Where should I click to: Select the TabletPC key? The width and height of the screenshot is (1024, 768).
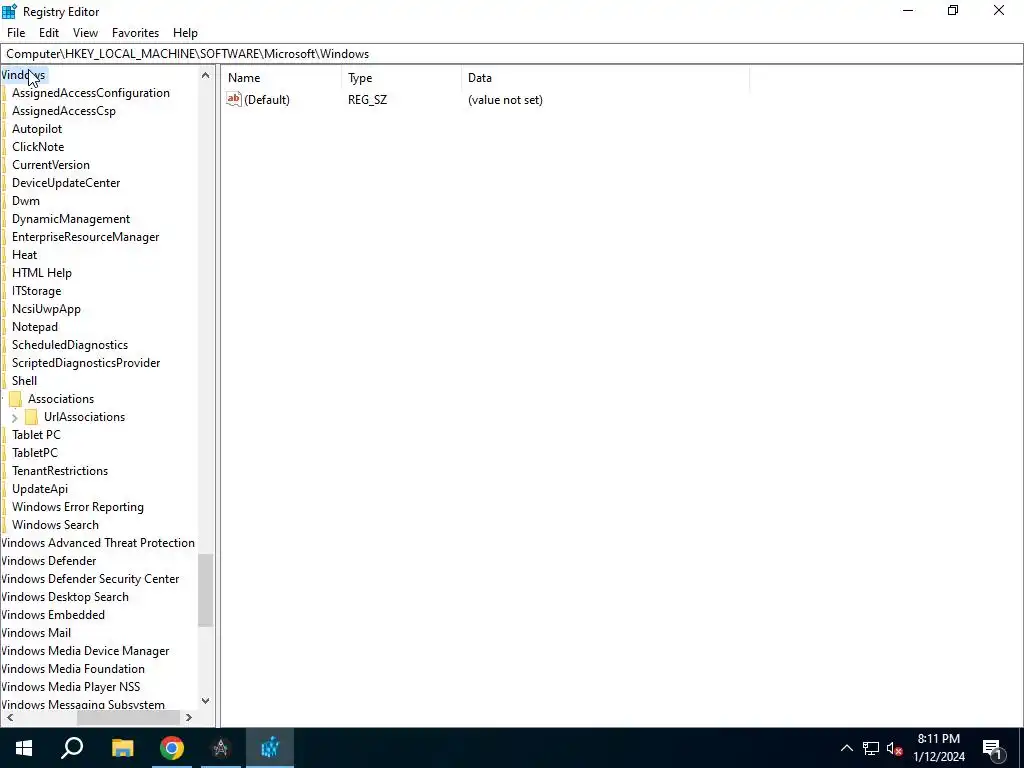35,453
